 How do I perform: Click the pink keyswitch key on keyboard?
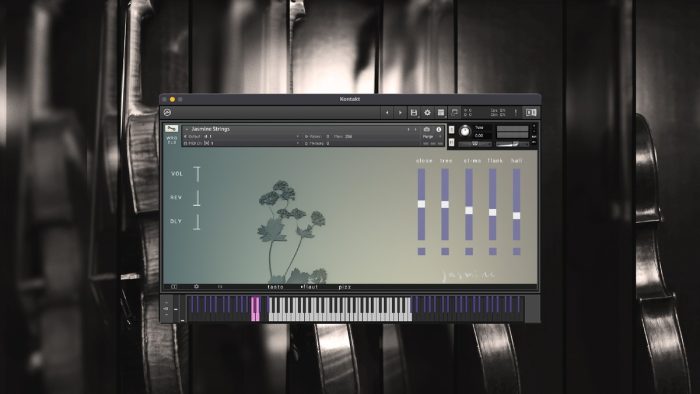[x=255, y=309]
